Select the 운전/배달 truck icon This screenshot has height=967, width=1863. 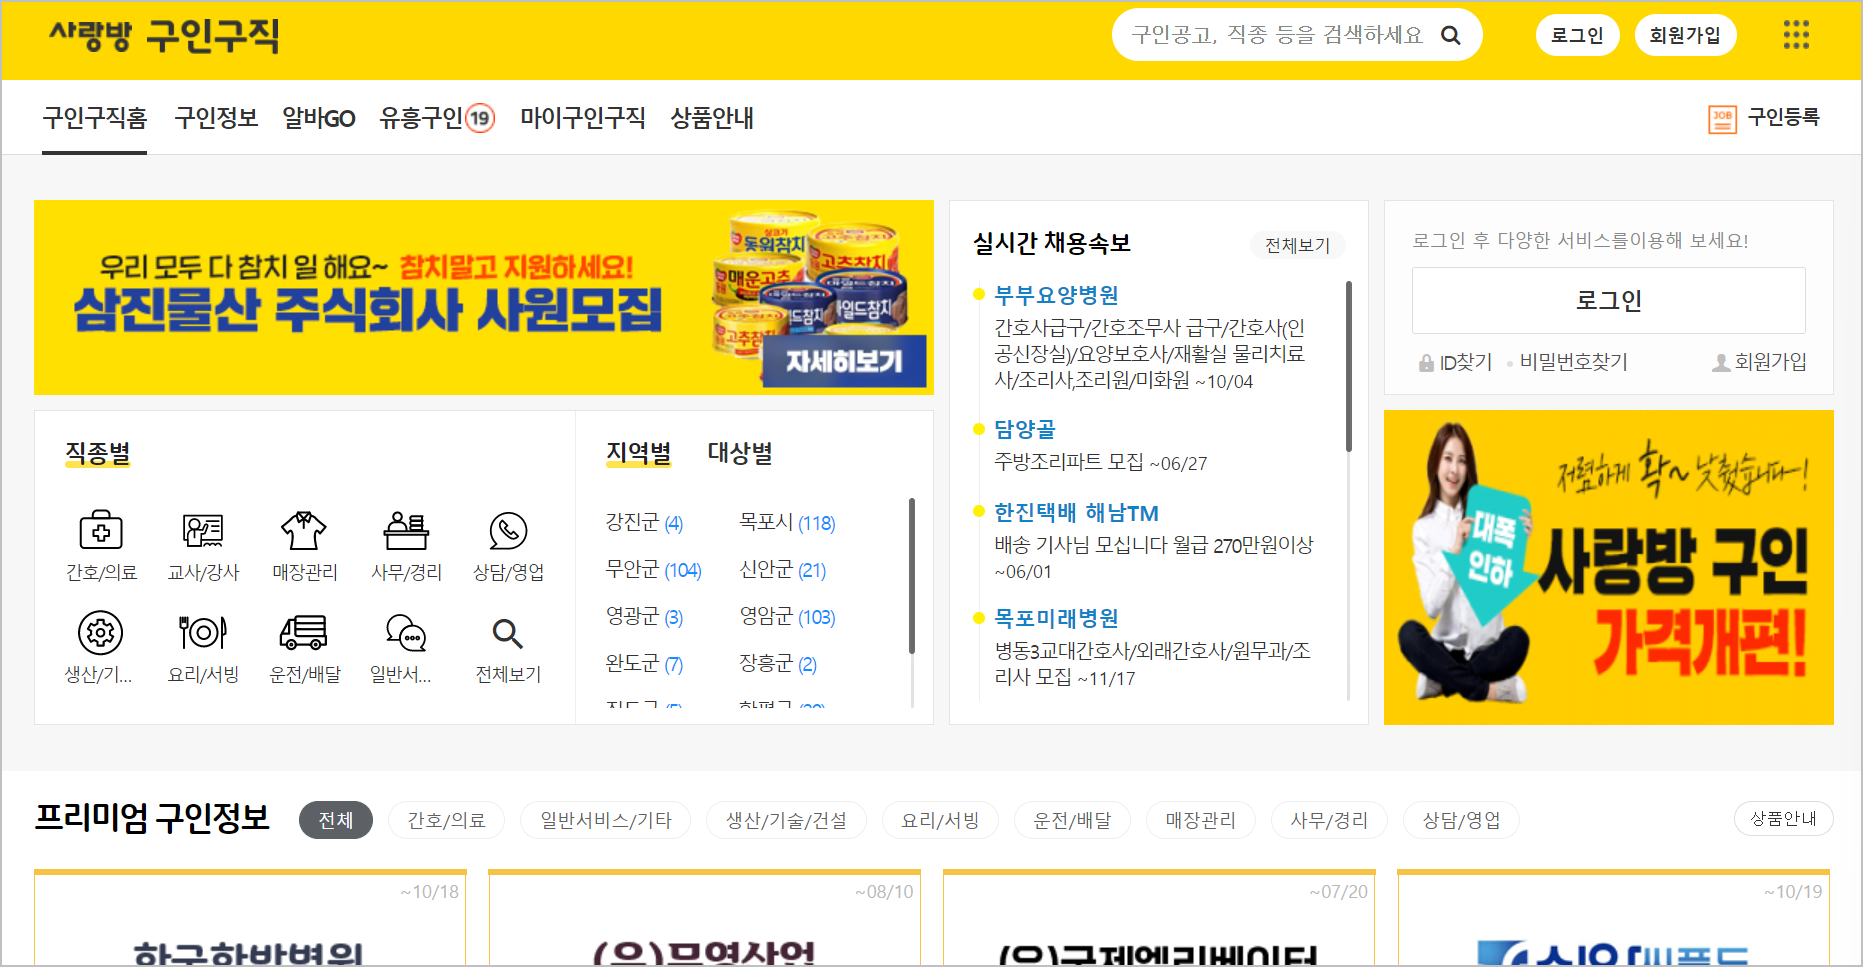[x=304, y=633]
